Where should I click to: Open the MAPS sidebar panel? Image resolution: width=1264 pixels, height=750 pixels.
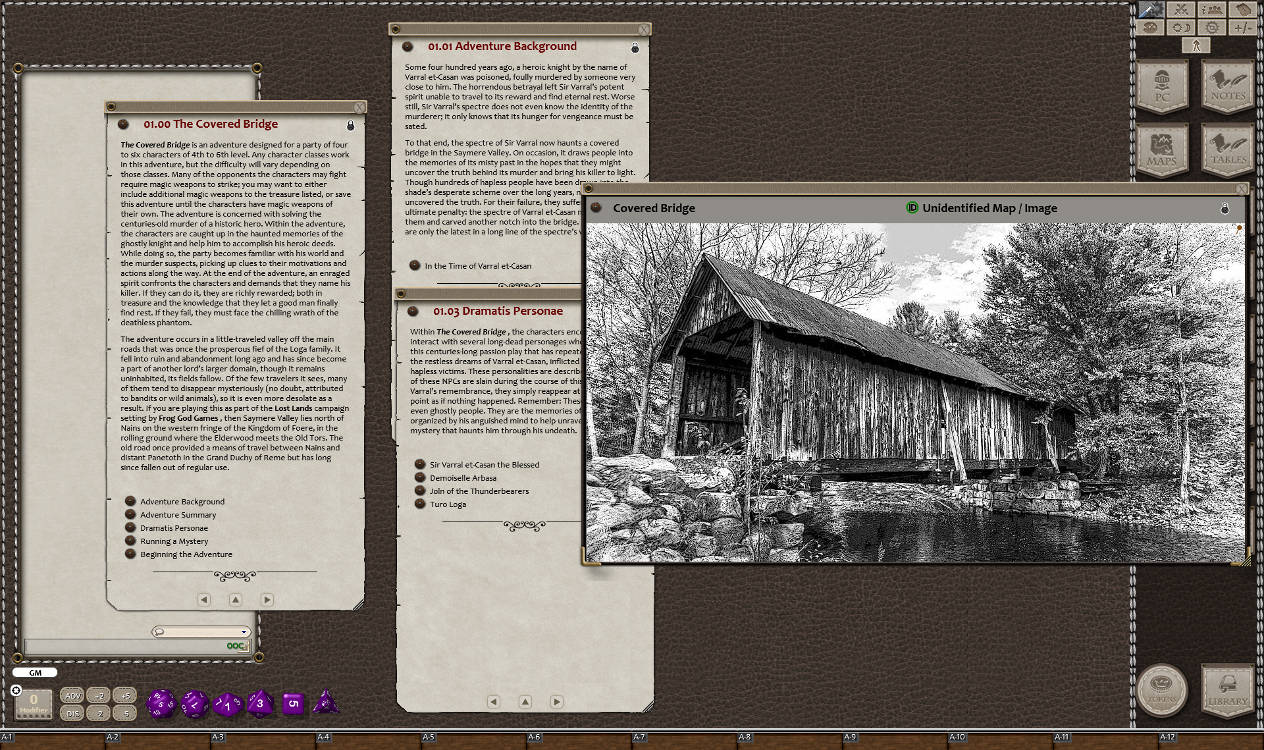point(1163,150)
